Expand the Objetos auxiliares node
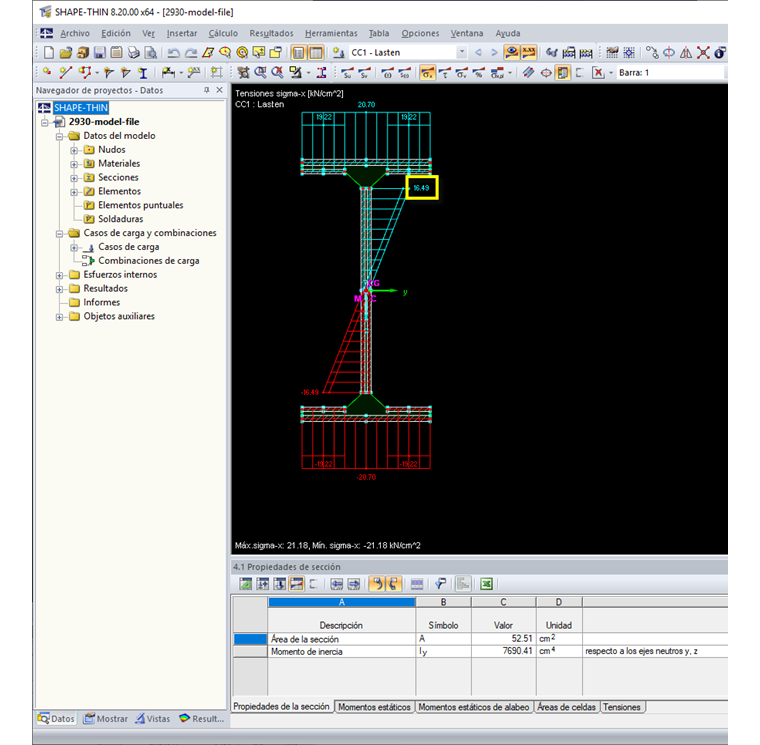The height and width of the screenshot is (745, 760). pyautogui.click(x=60, y=317)
